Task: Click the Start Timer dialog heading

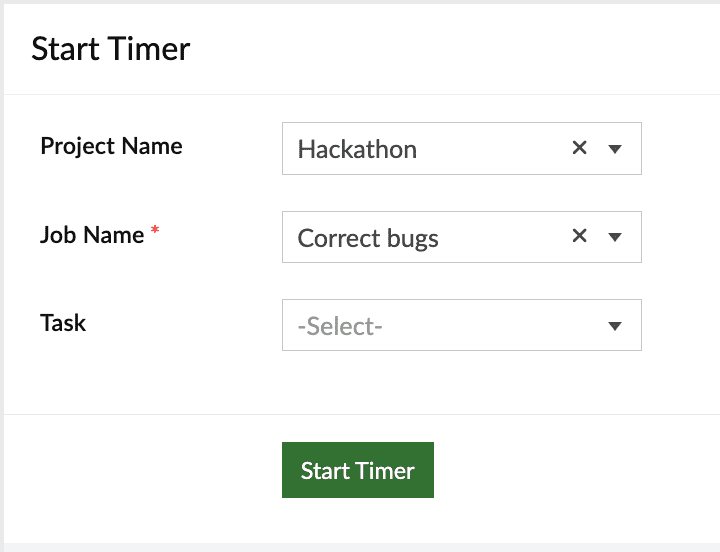Action: [x=110, y=49]
